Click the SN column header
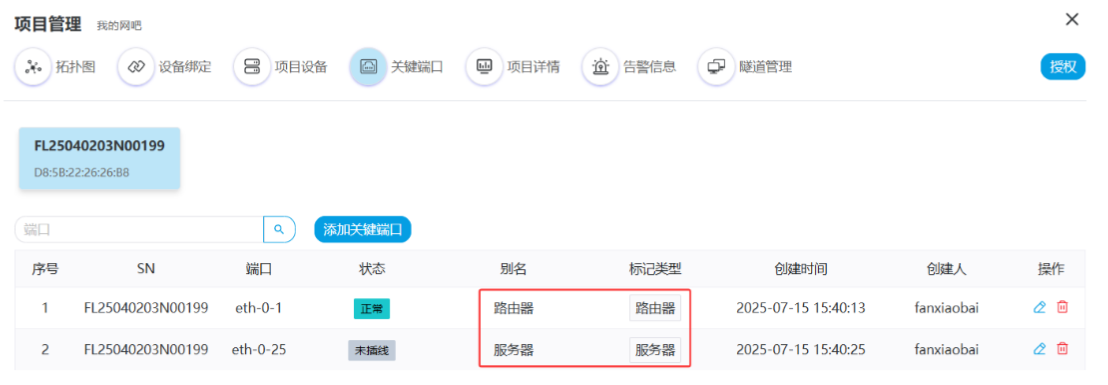The width and height of the screenshot is (1108, 385). pyautogui.click(x=146, y=268)
